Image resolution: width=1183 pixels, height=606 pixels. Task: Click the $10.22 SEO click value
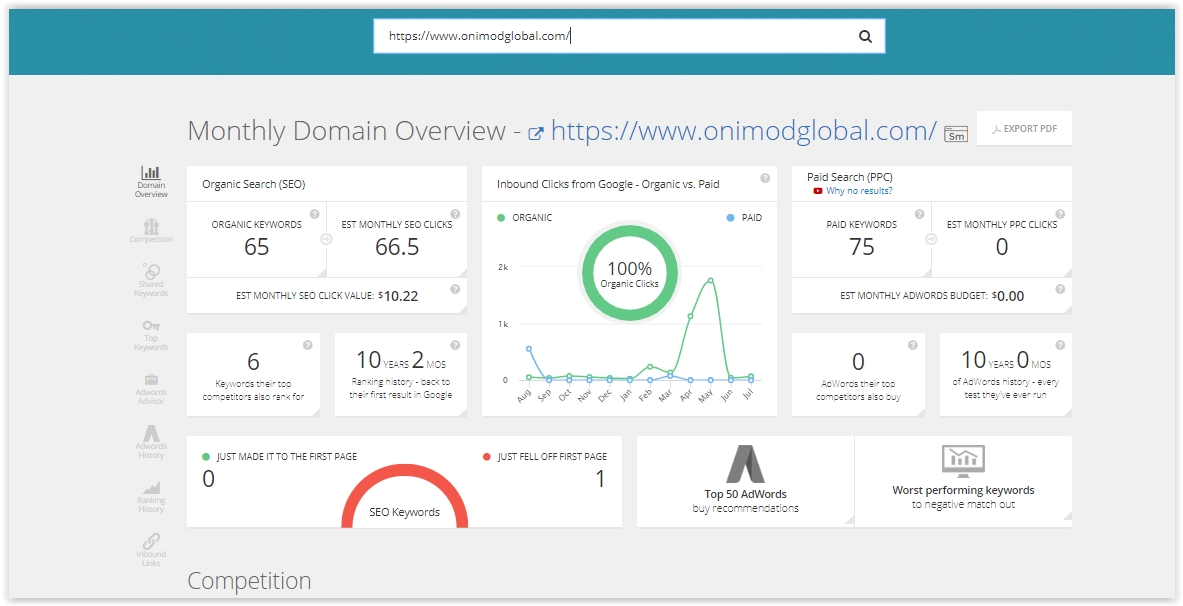(398, 296)
